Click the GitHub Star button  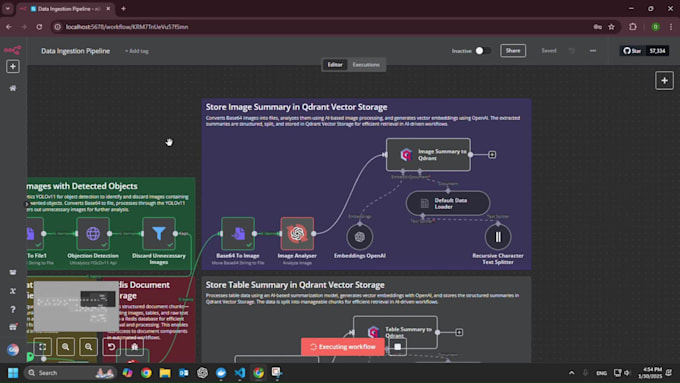tap(632, 51)
